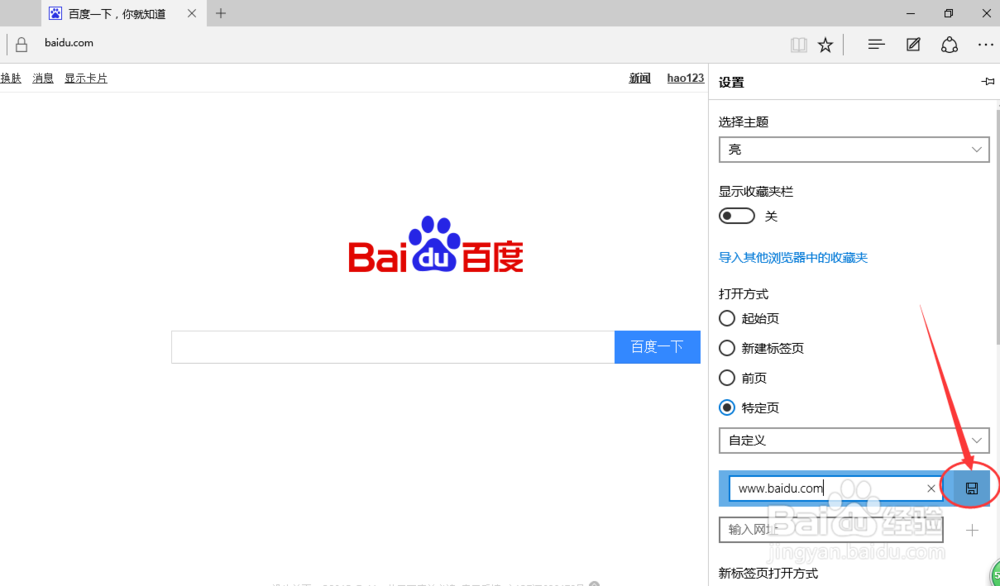Click the 消息 link
Viewport: 1000px width, 586px height.
[43, 78]
